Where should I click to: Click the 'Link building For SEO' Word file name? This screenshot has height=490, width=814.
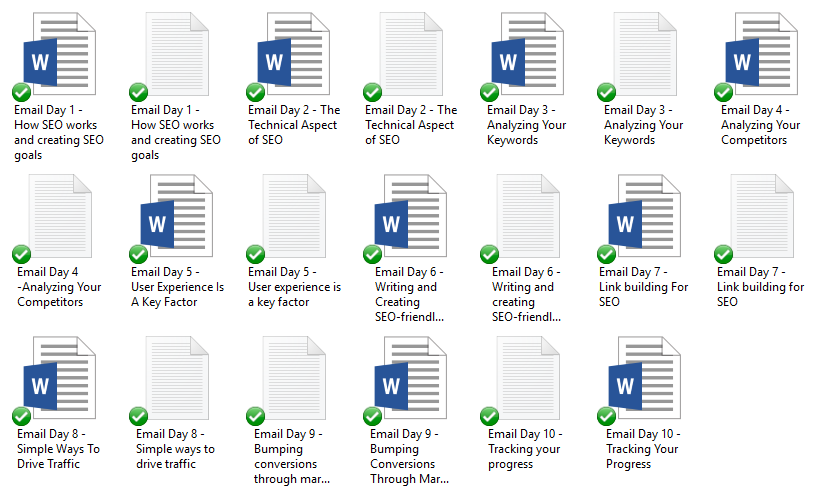(x=644, y=287)
